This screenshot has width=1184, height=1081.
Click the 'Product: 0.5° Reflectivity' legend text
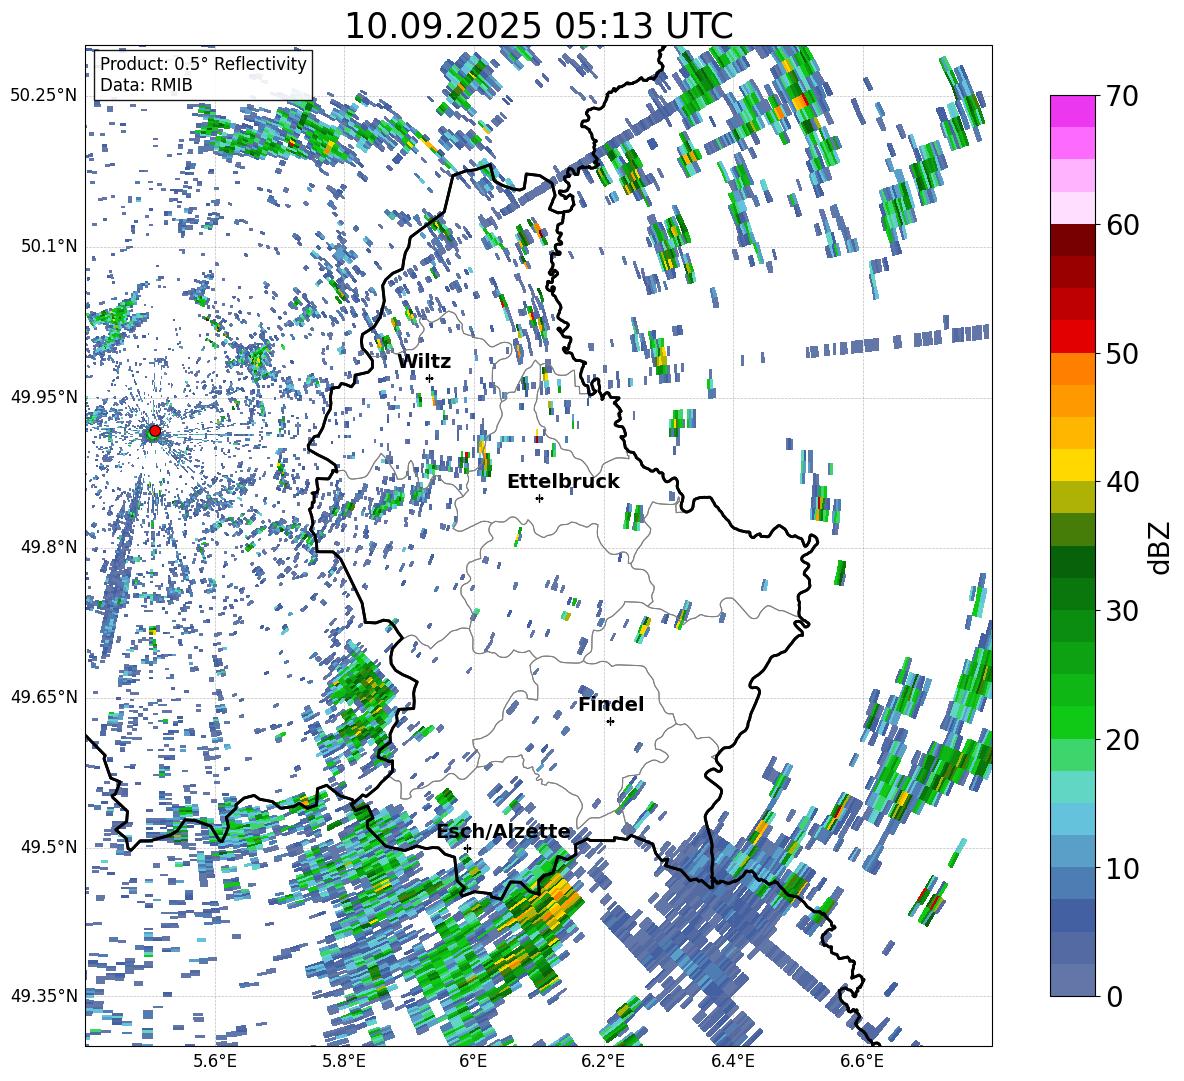click(203, 63)
